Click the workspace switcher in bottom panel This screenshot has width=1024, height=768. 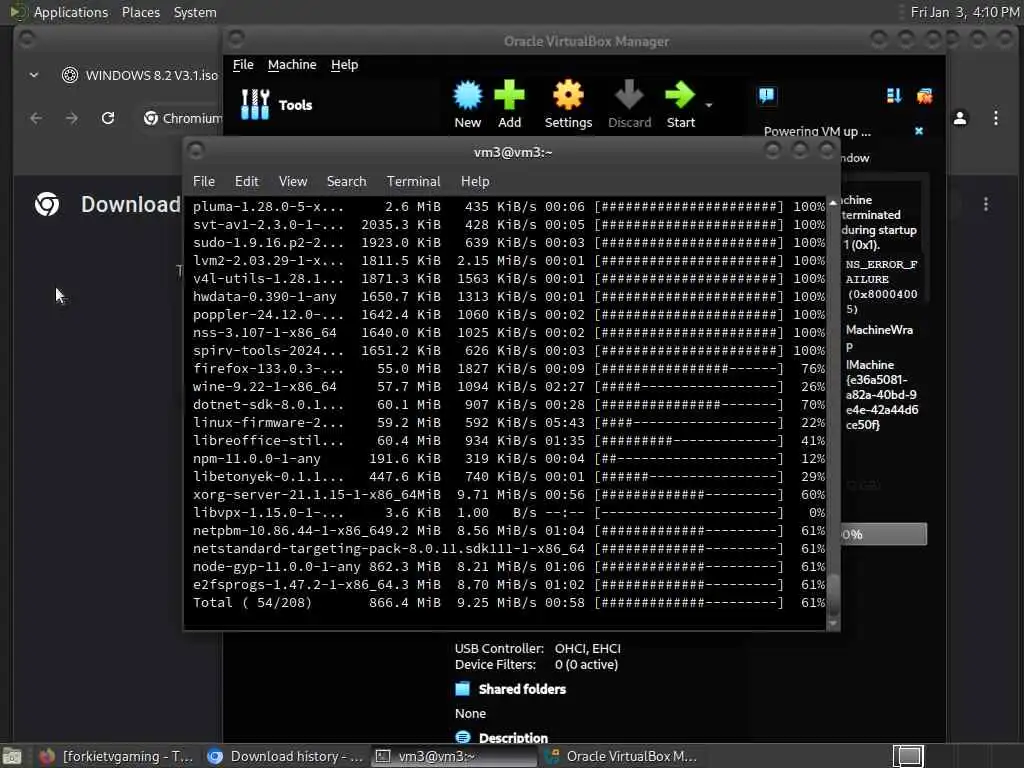[908, 756]
